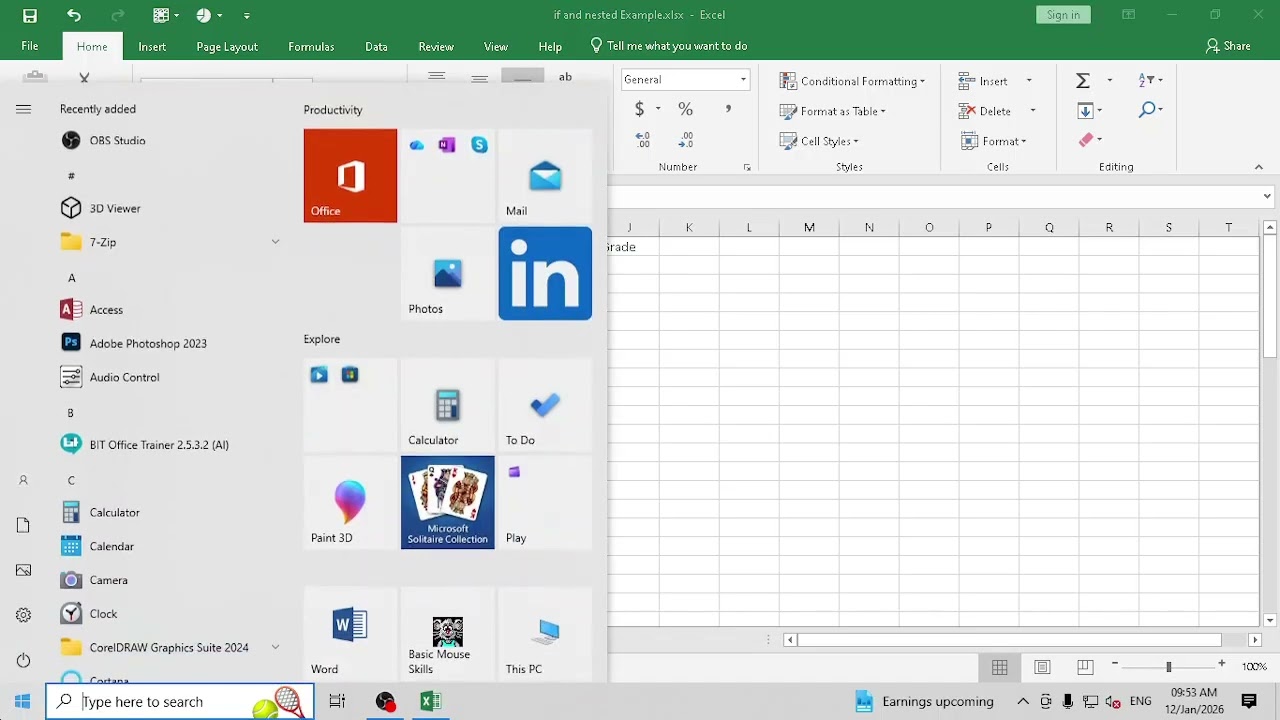Click Excel Save icon in title bar
This screenshot has height=720, width=1280.
point(30,15)
